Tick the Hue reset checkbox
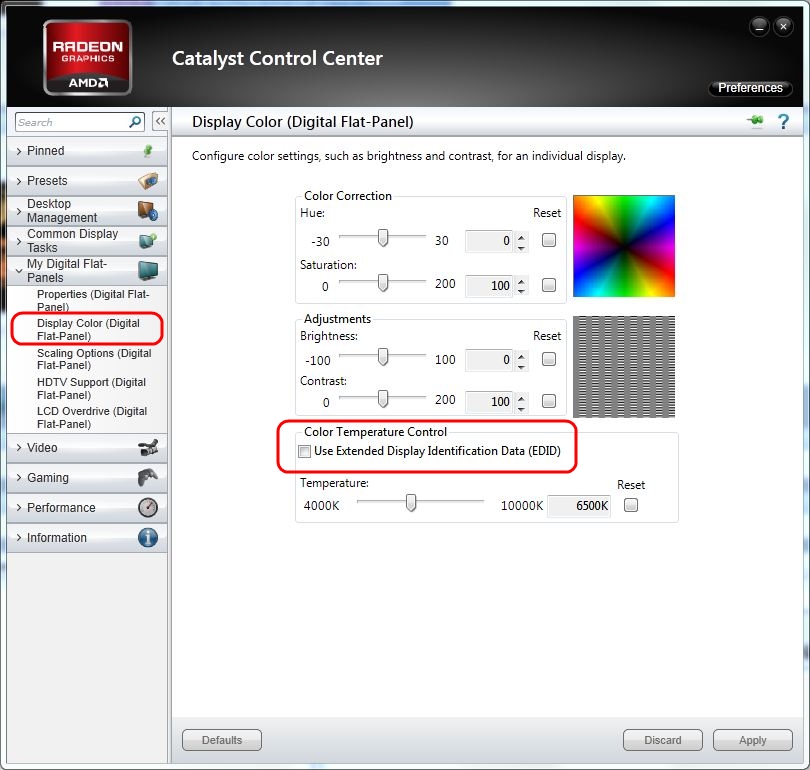This screenshot has height=770, width=810. (x=549, y=240)
